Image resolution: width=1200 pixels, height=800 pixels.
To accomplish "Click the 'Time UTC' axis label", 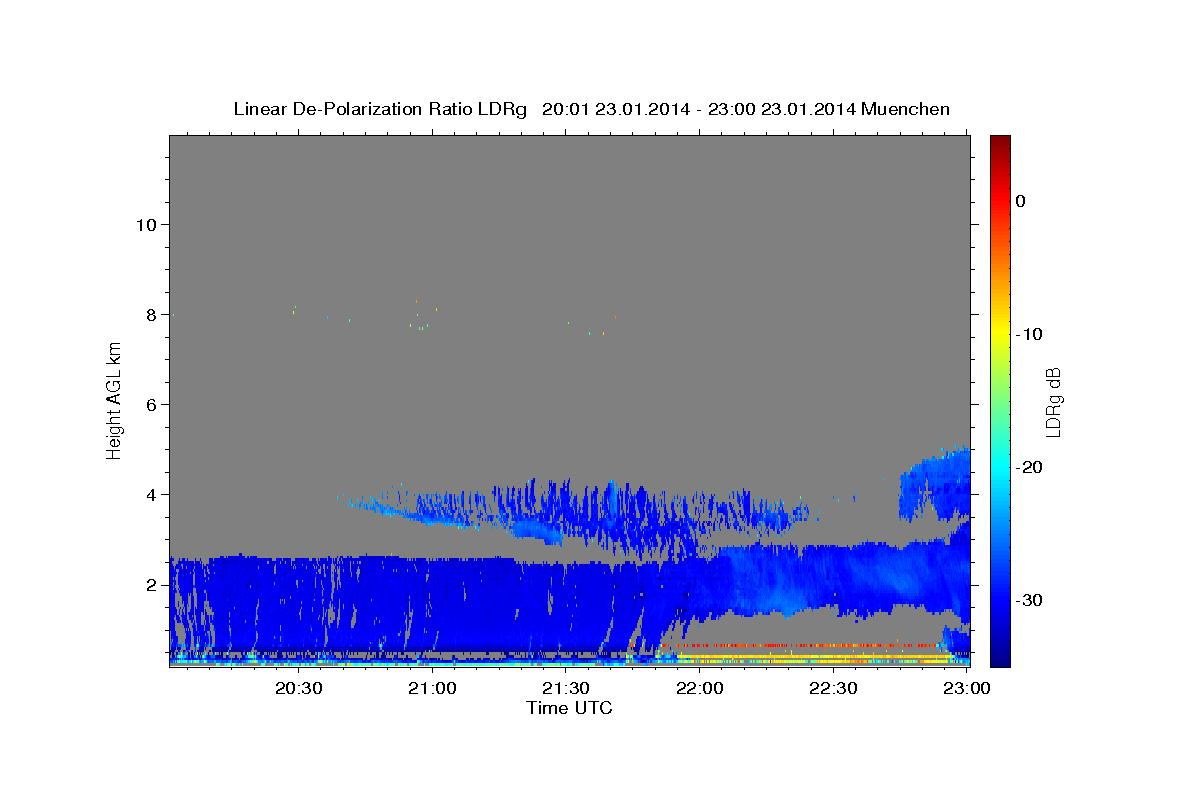I will pyautogui.click(x=569, y=708).
